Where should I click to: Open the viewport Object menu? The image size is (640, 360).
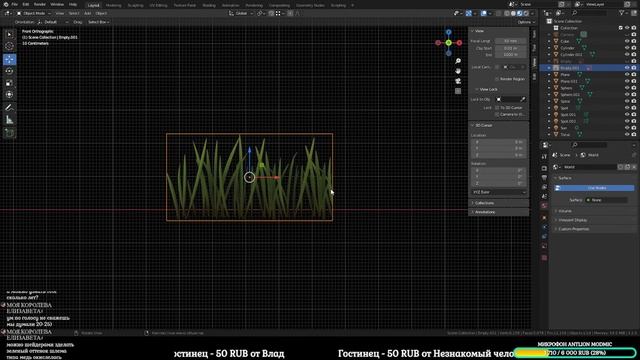point(101,13)
